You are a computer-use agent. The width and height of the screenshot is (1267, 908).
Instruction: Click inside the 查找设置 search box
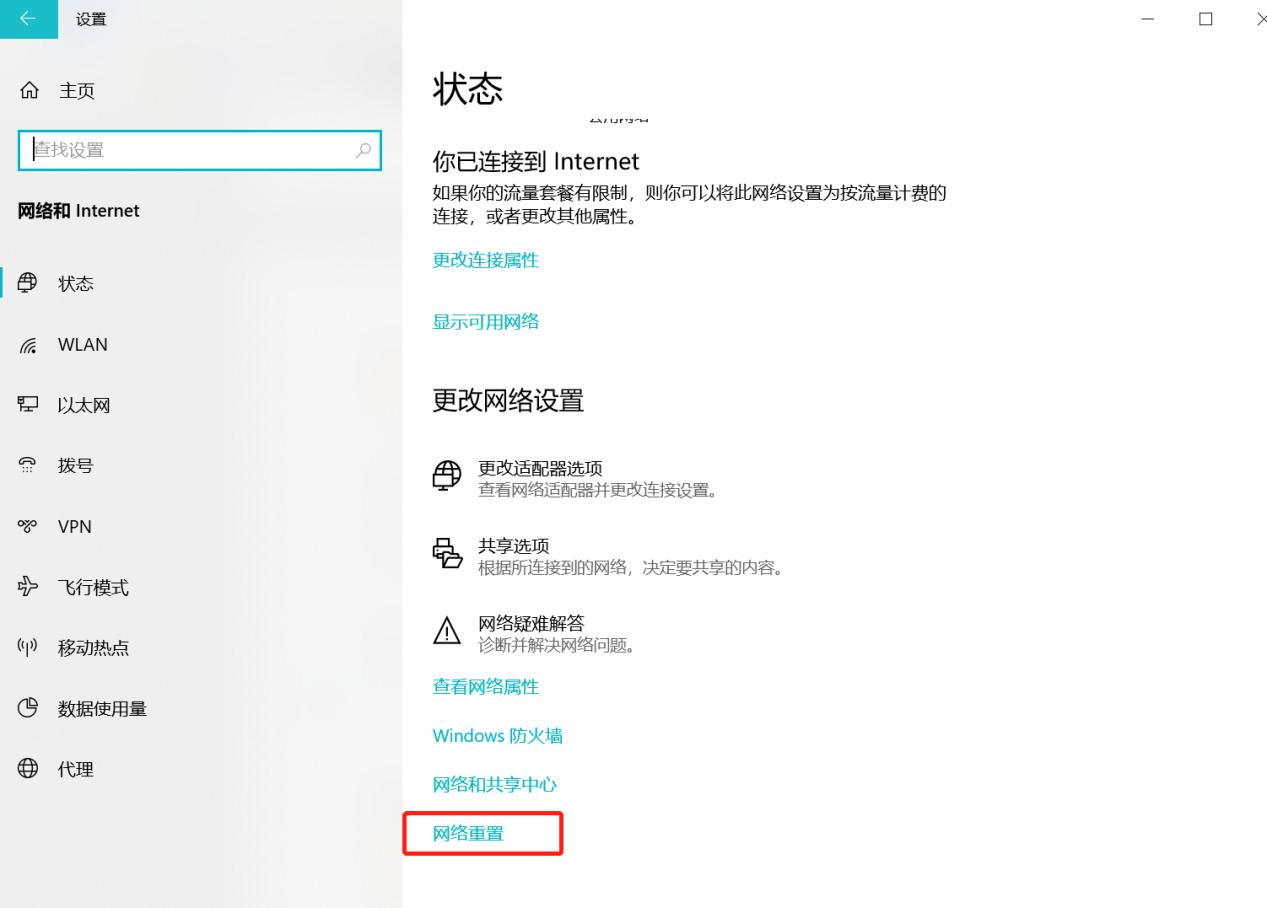click(x=199, y=150)
